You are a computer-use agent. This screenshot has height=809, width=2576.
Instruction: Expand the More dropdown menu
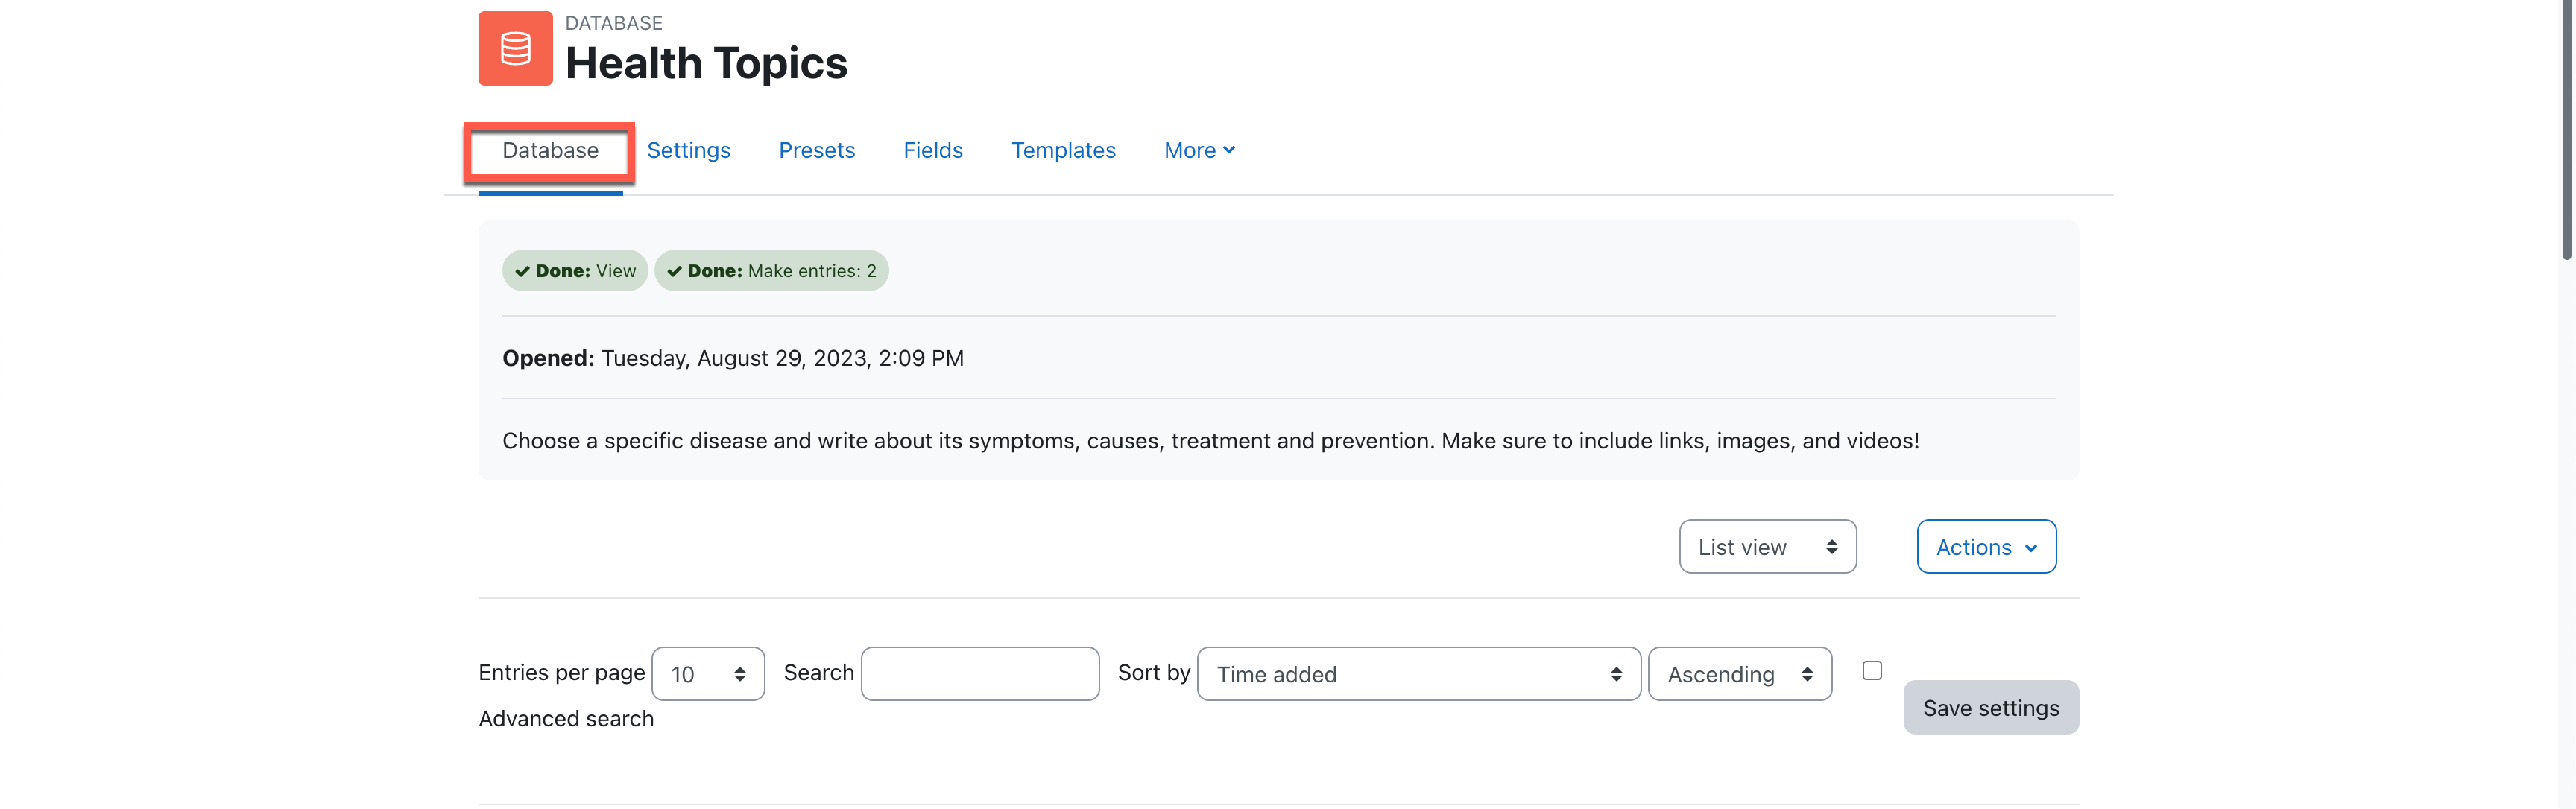(1199, 150)
